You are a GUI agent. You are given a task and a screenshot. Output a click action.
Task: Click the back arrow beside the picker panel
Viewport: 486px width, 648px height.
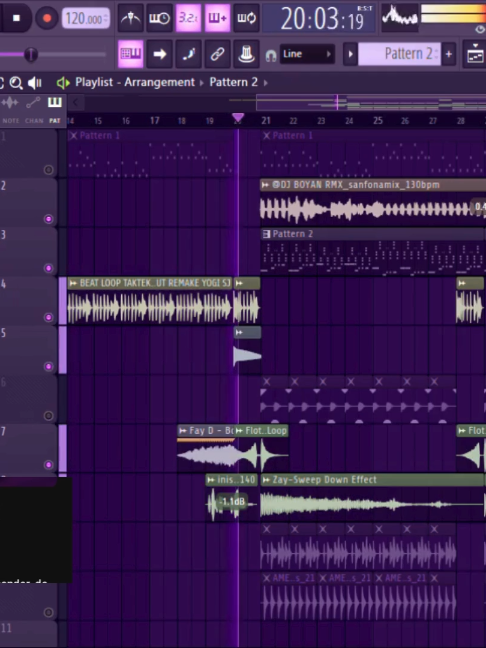(x=75, y=102)
